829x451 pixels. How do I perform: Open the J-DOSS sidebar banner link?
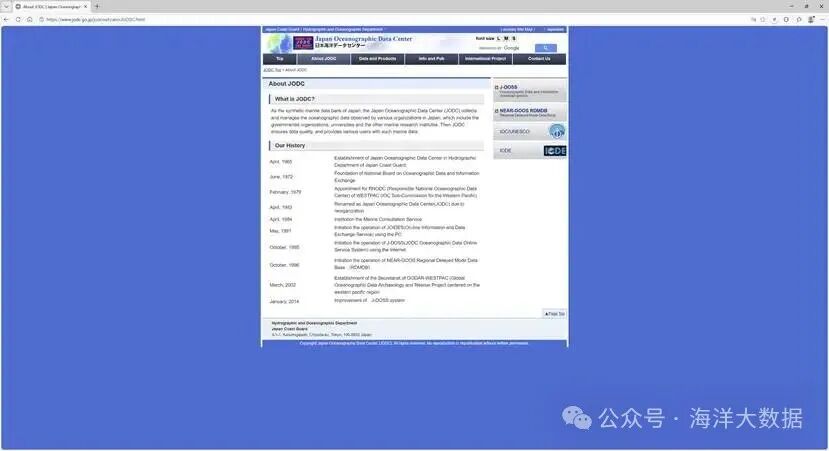(530, 90)
